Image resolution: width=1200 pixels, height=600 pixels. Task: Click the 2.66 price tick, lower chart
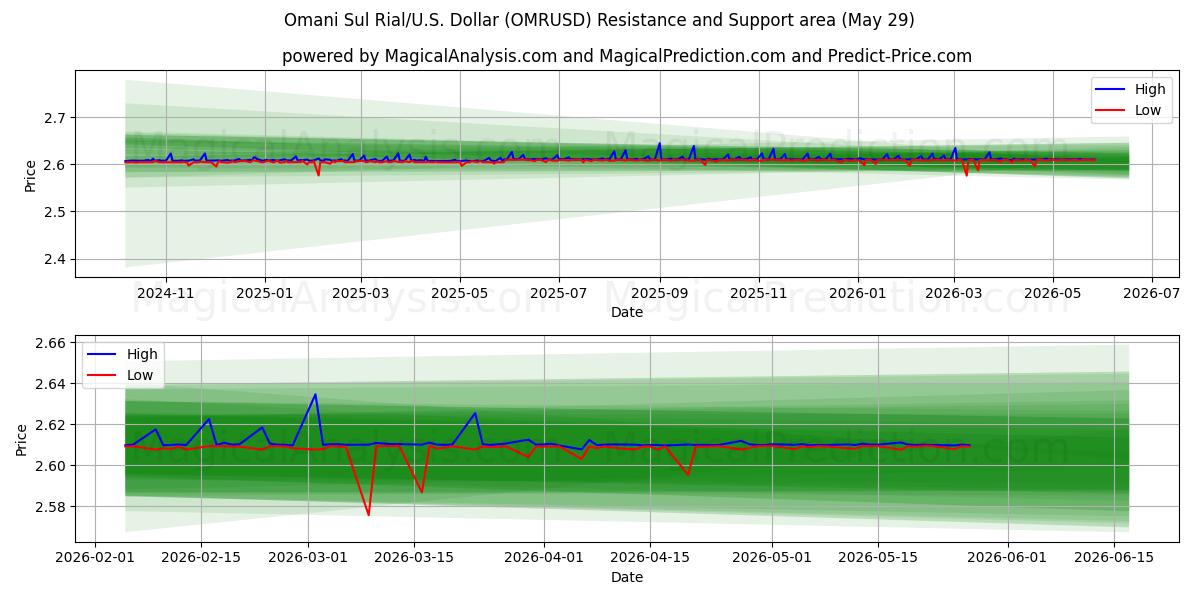[x=52, y=343]
